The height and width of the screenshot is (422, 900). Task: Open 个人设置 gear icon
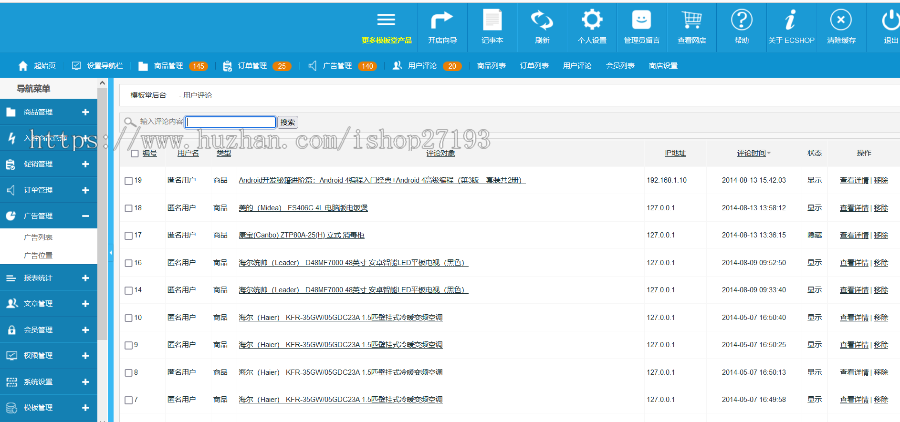[592, 20]
